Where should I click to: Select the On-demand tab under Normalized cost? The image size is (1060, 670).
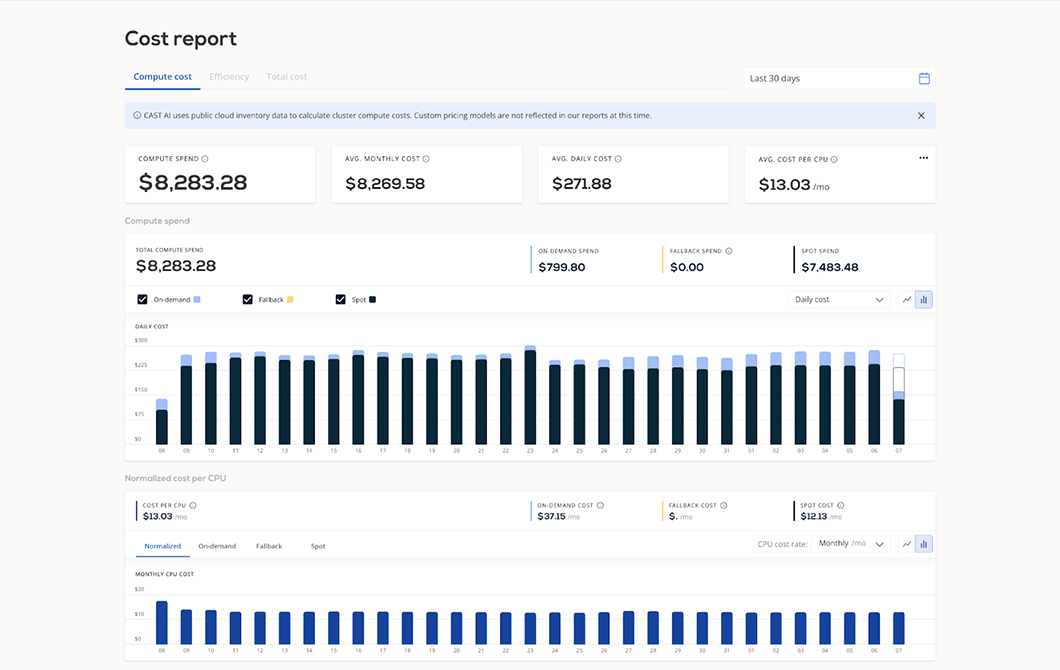[217, 546]
